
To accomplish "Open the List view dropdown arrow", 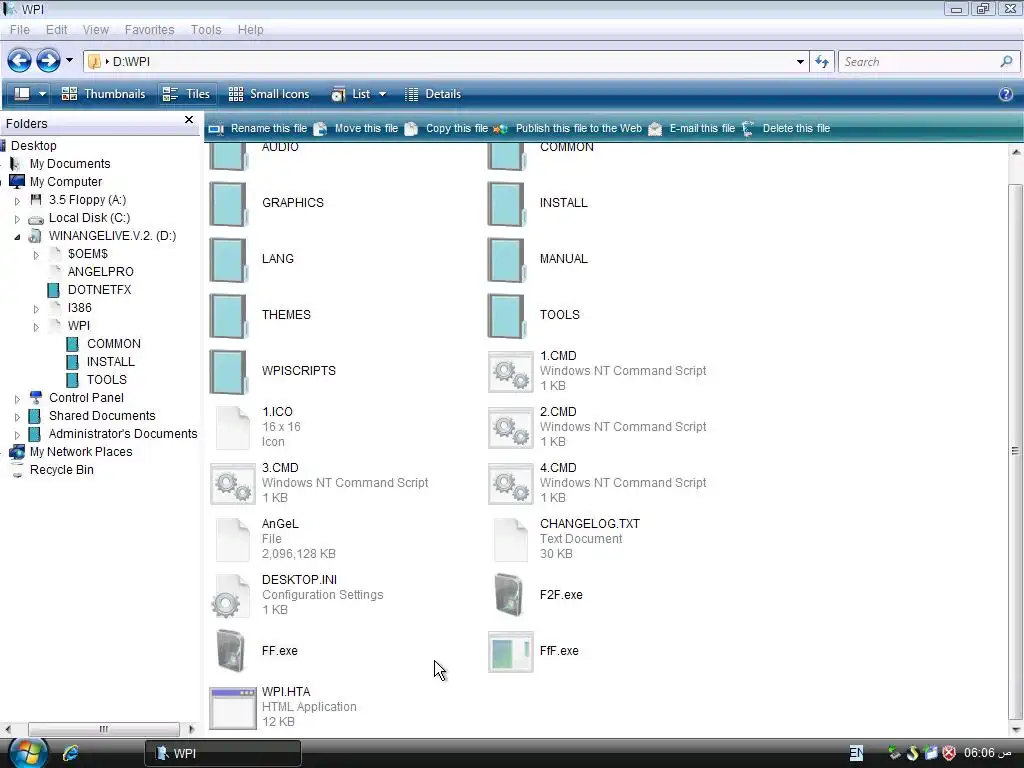I will pos(383,94).
